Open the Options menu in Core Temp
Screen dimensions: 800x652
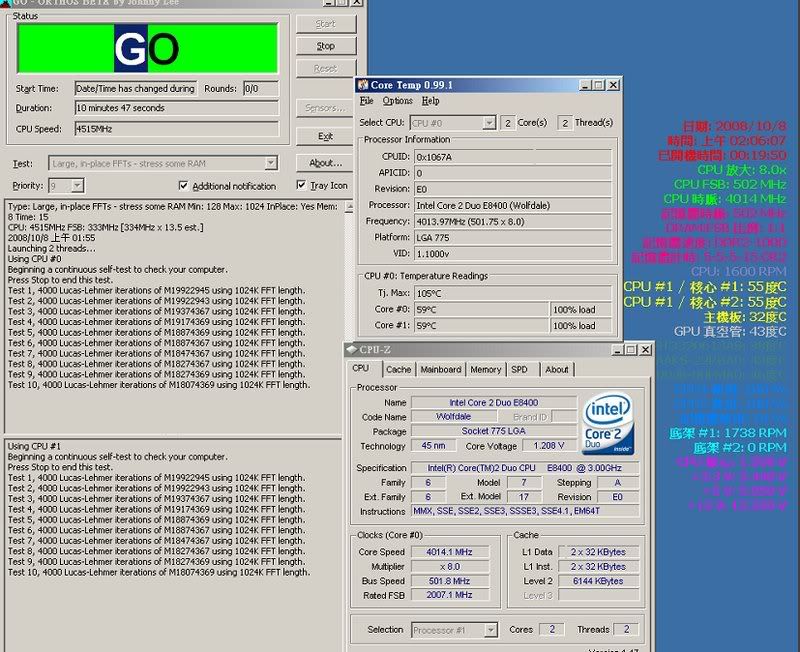pos(397,101)
